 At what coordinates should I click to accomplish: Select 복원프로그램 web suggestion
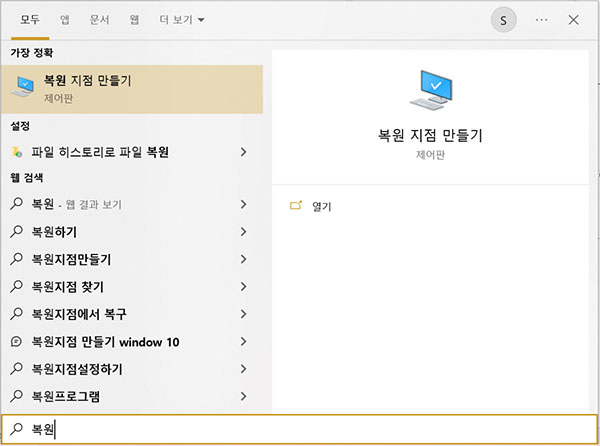132,396
